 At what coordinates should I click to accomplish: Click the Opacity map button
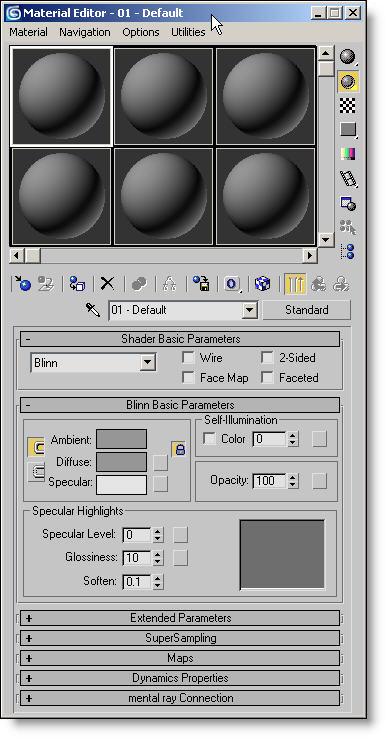click(320, 481)
